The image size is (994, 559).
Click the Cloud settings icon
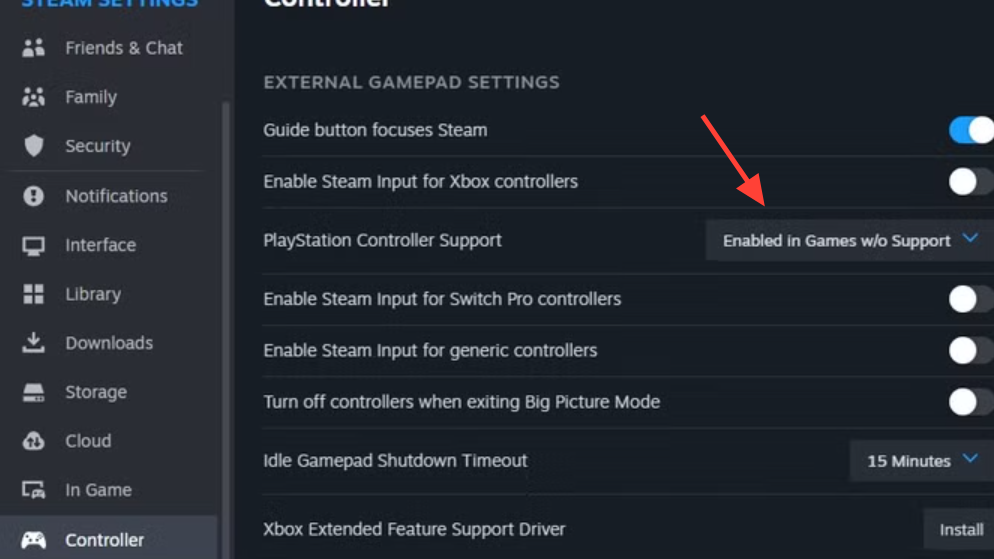coord(34,441)
